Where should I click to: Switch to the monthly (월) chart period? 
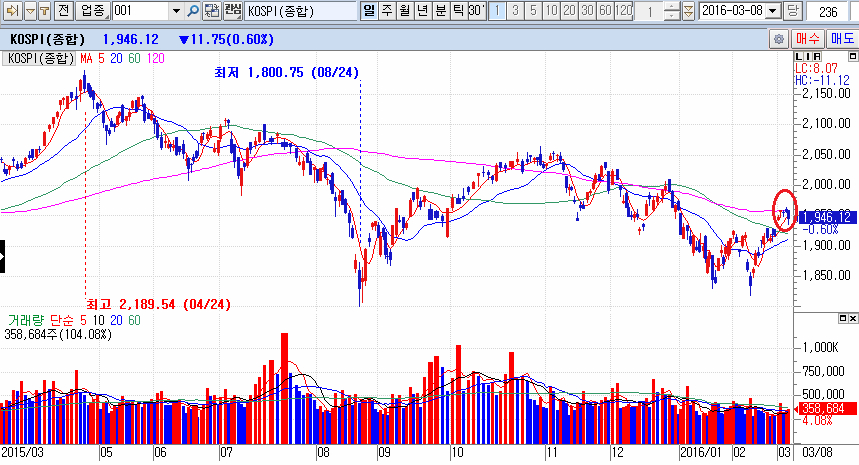click(x=404, y=11)
